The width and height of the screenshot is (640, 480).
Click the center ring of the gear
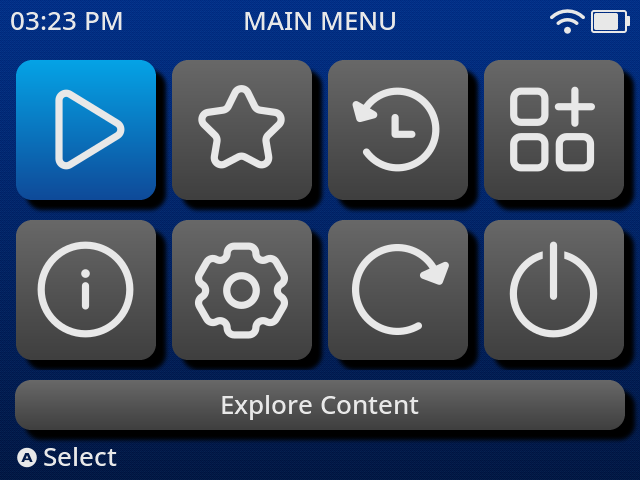pos(242,290)
